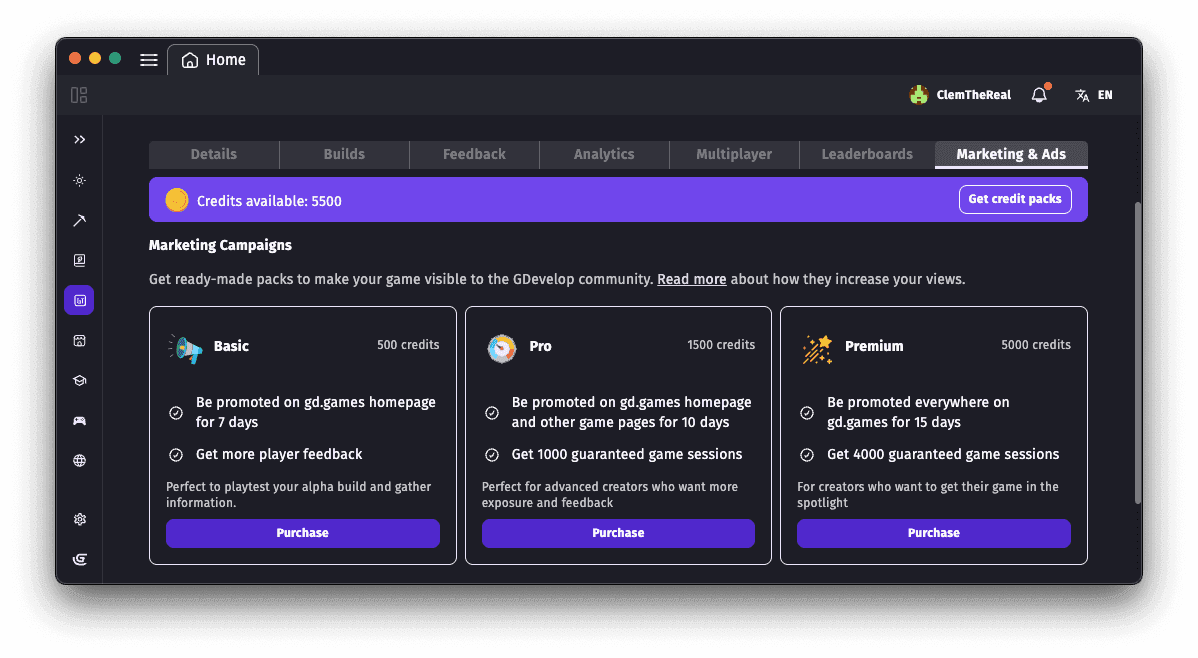Open the Community globe icon

[x=79, y=461]
